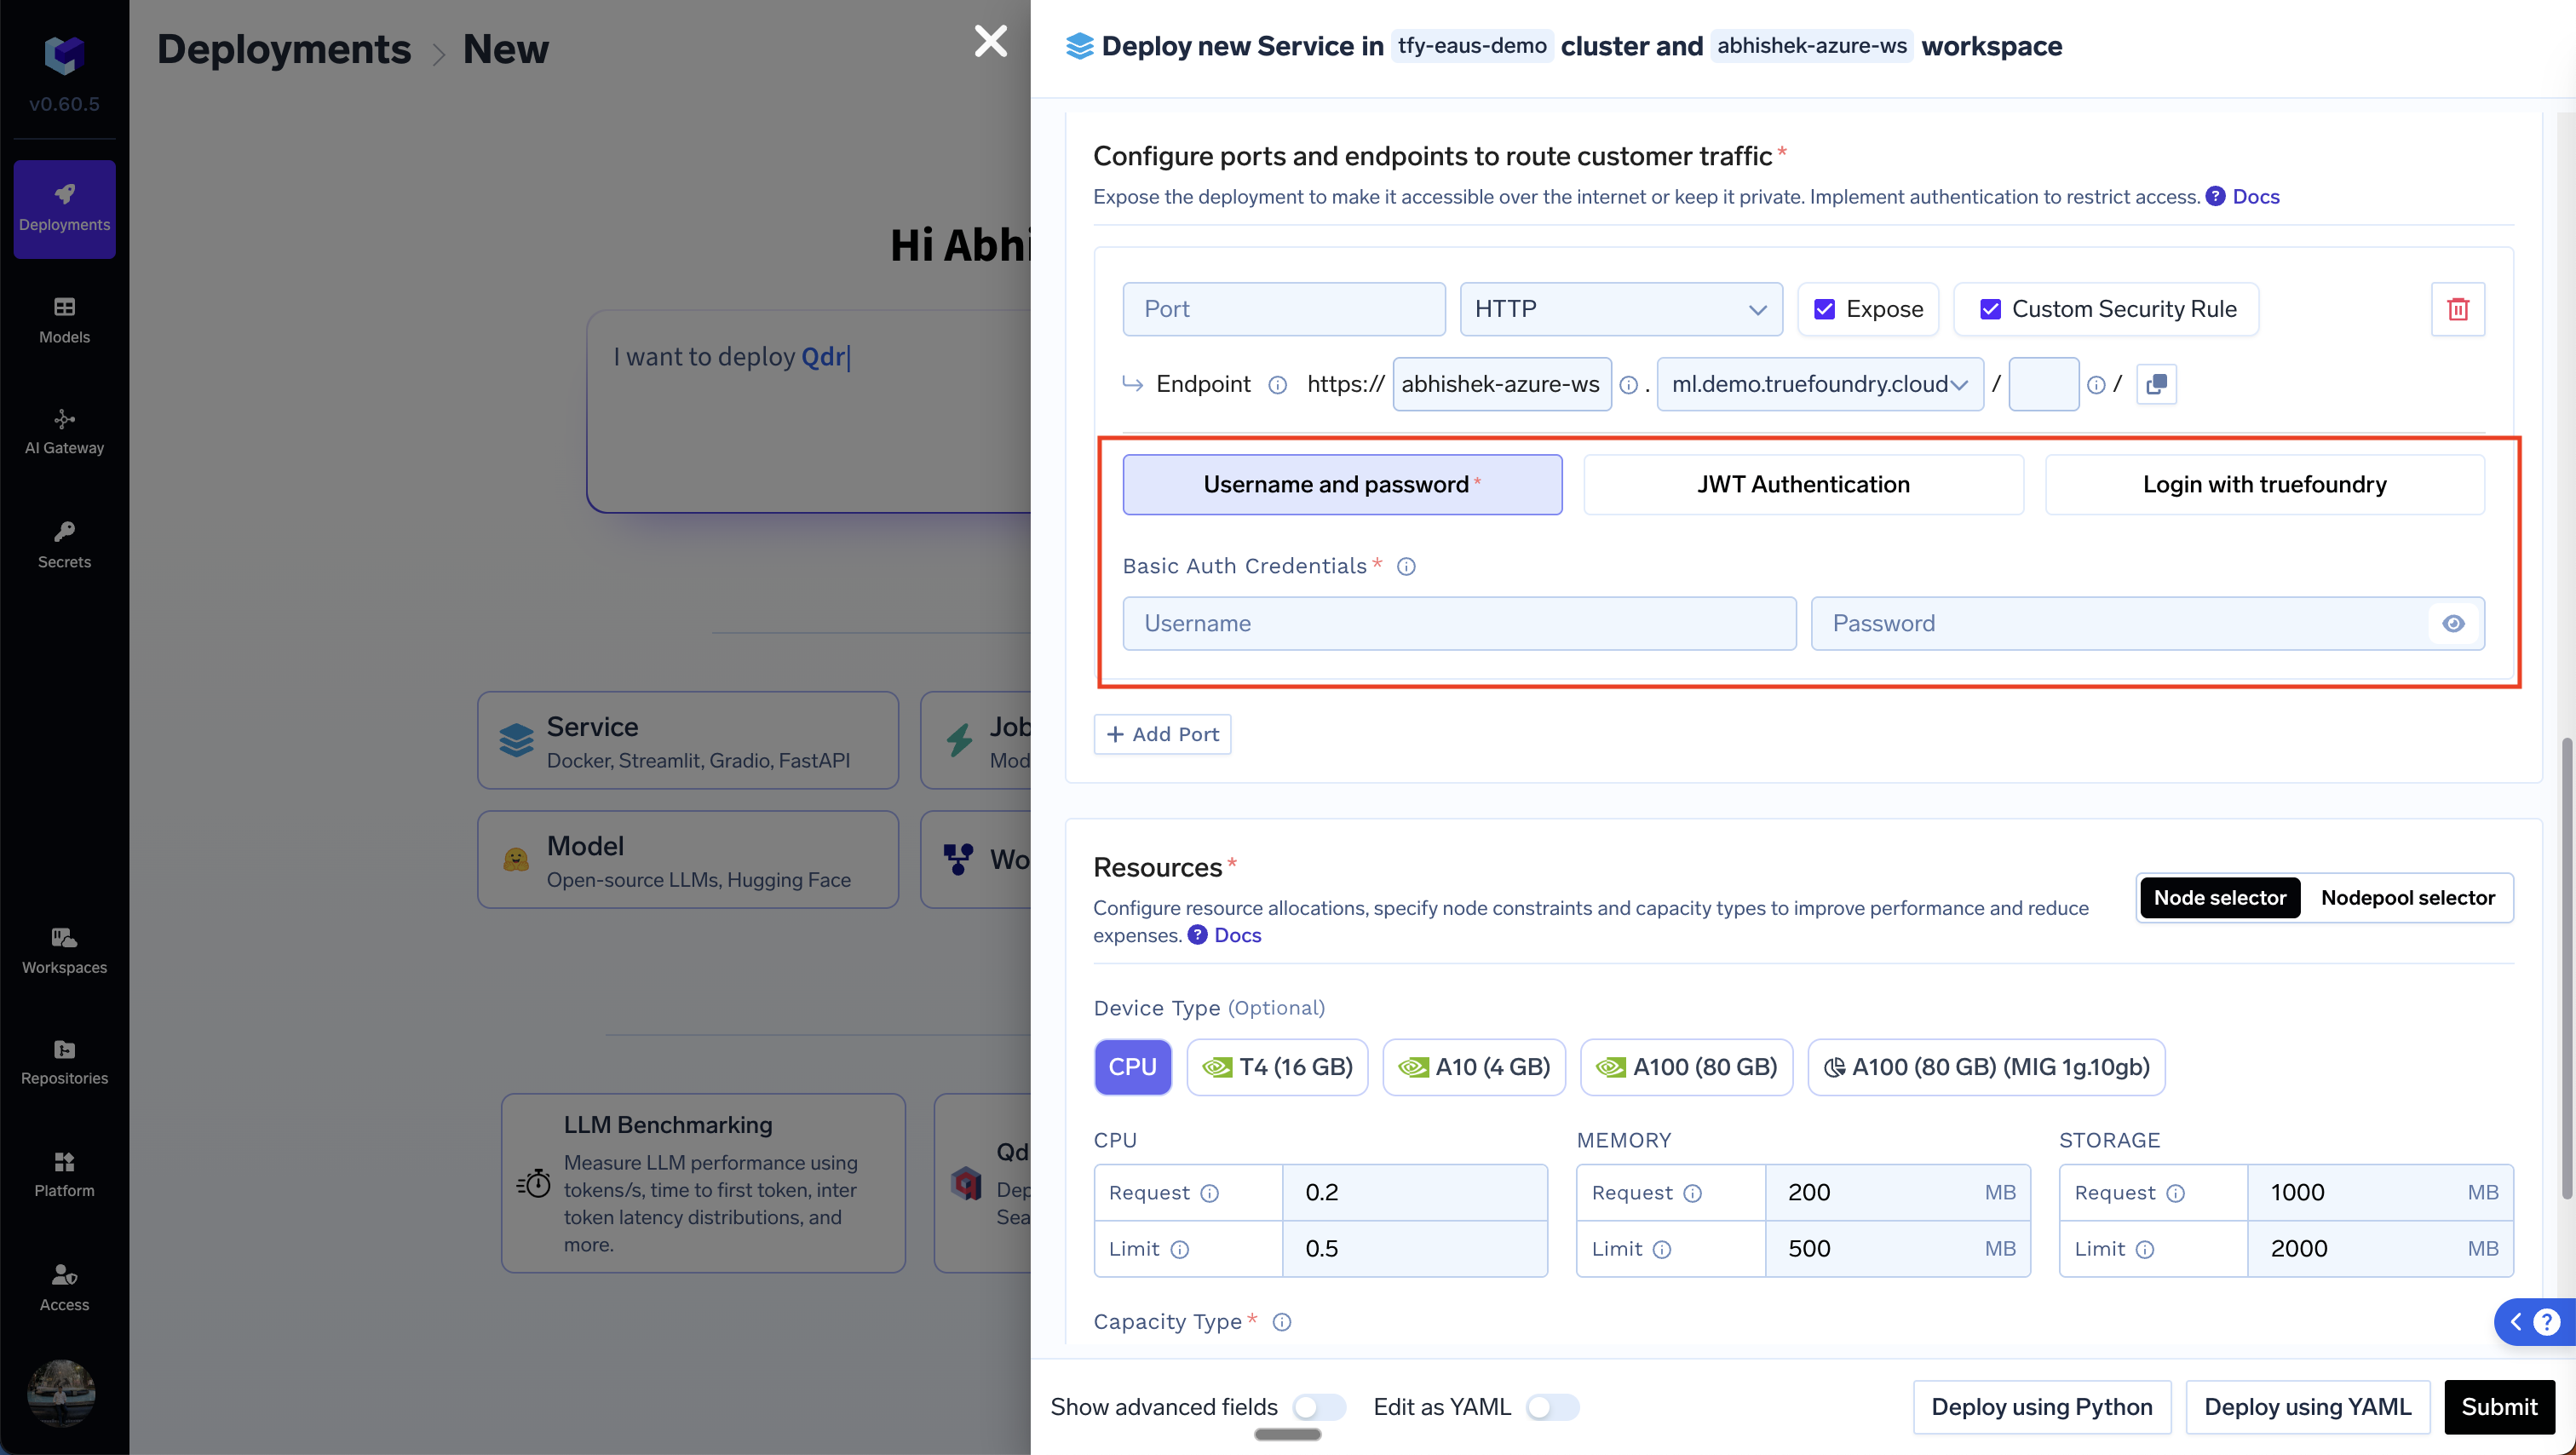The image size is (2576, 1455).
Task: Open Platform in the sidebar
Action: click(x=64, y=1173)
